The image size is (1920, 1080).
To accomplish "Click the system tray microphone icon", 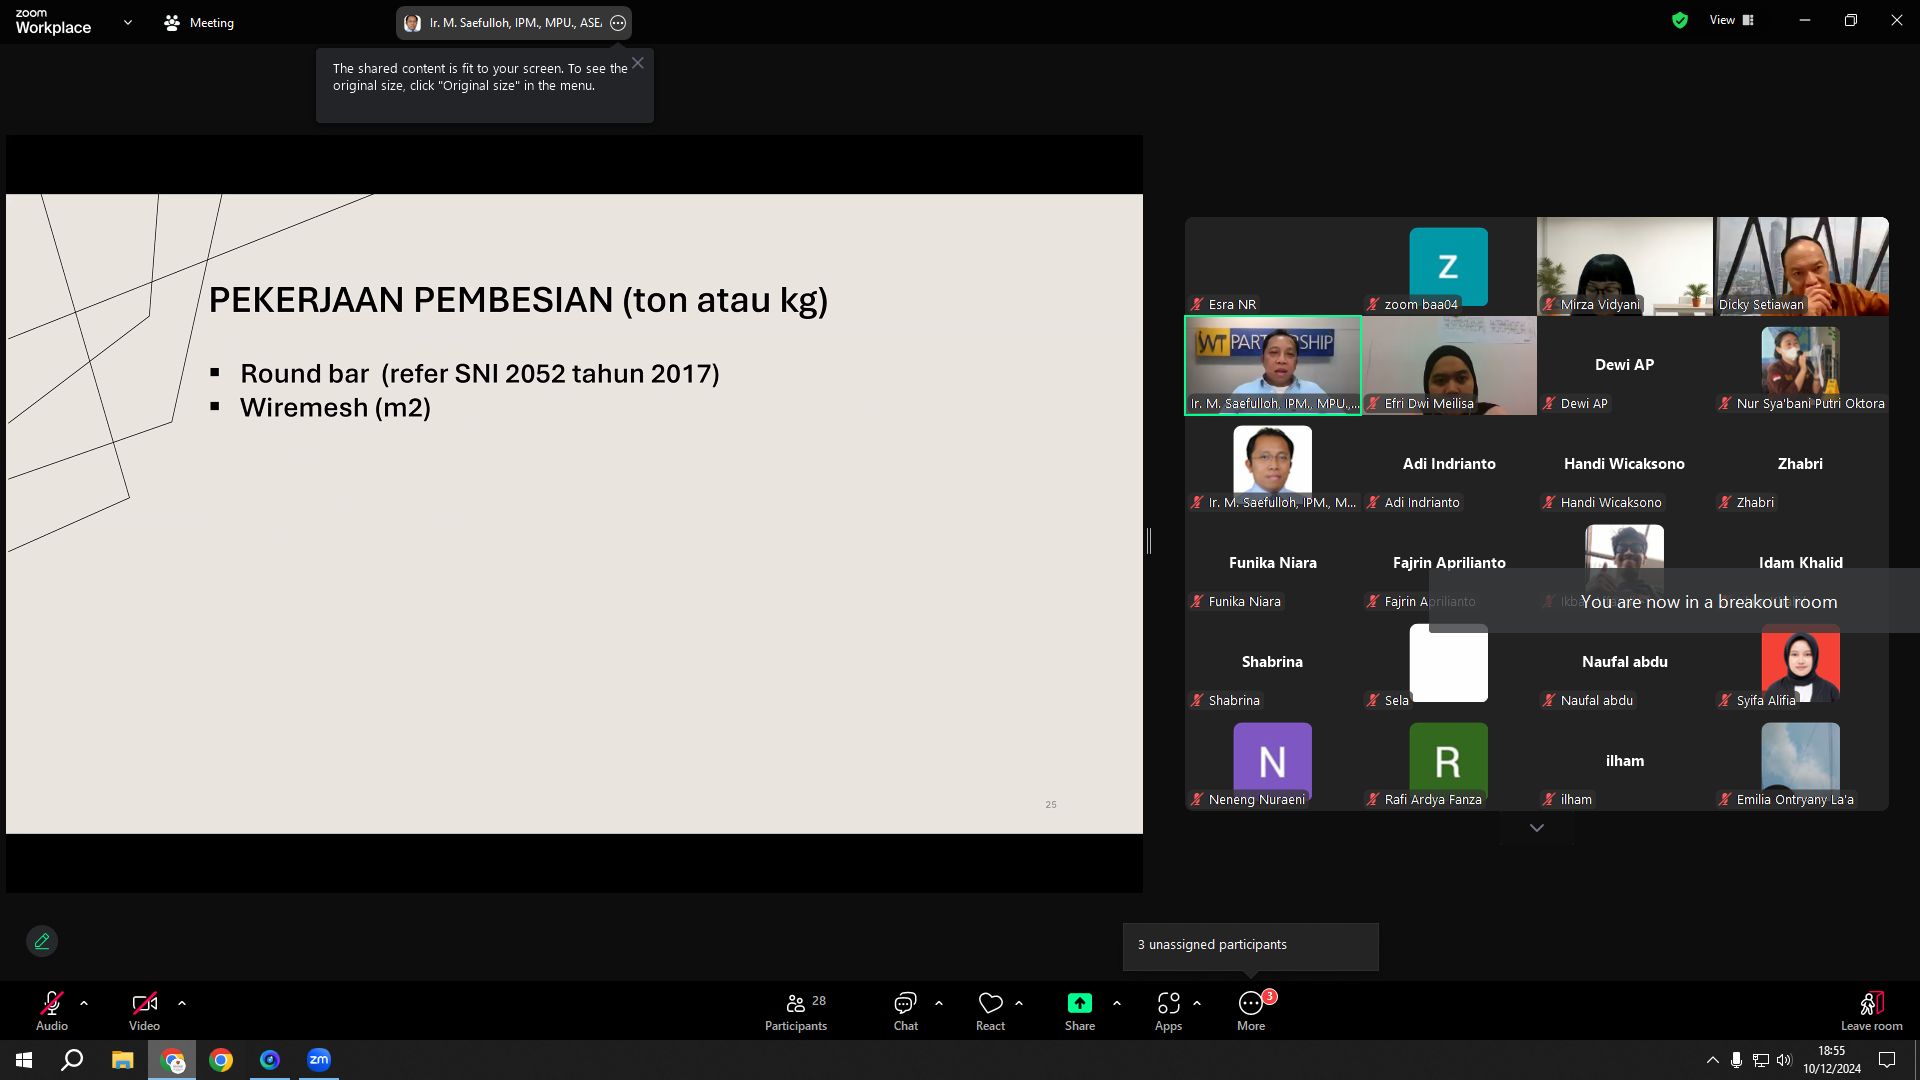I will [1737, 1060].
